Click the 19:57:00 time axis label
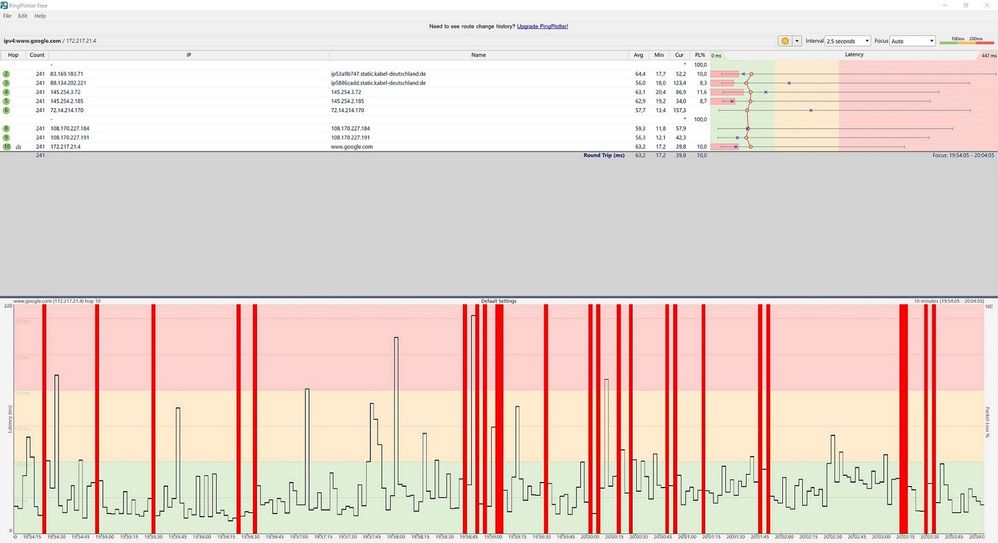 (x=299, y=537)
